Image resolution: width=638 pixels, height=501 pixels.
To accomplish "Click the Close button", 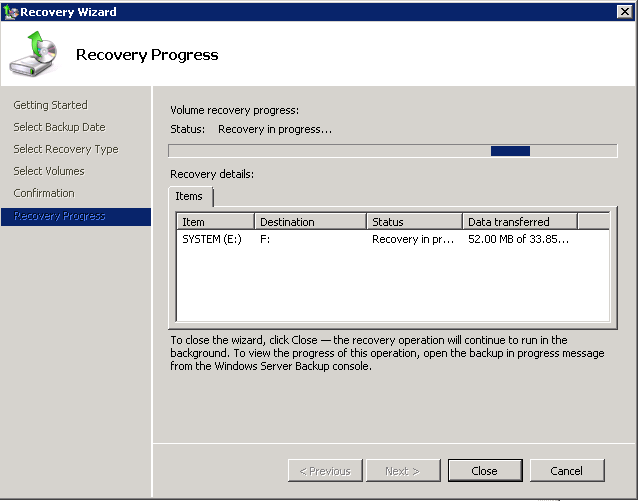I will (485, 470).
